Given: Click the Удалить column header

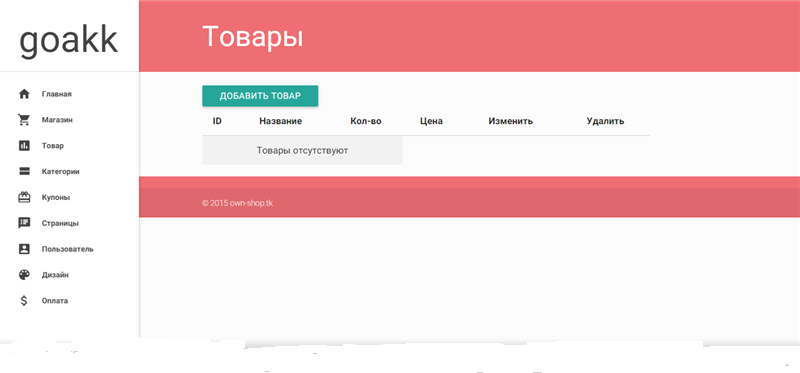Looking at the screenshot, I should click(x=605, y=121).
